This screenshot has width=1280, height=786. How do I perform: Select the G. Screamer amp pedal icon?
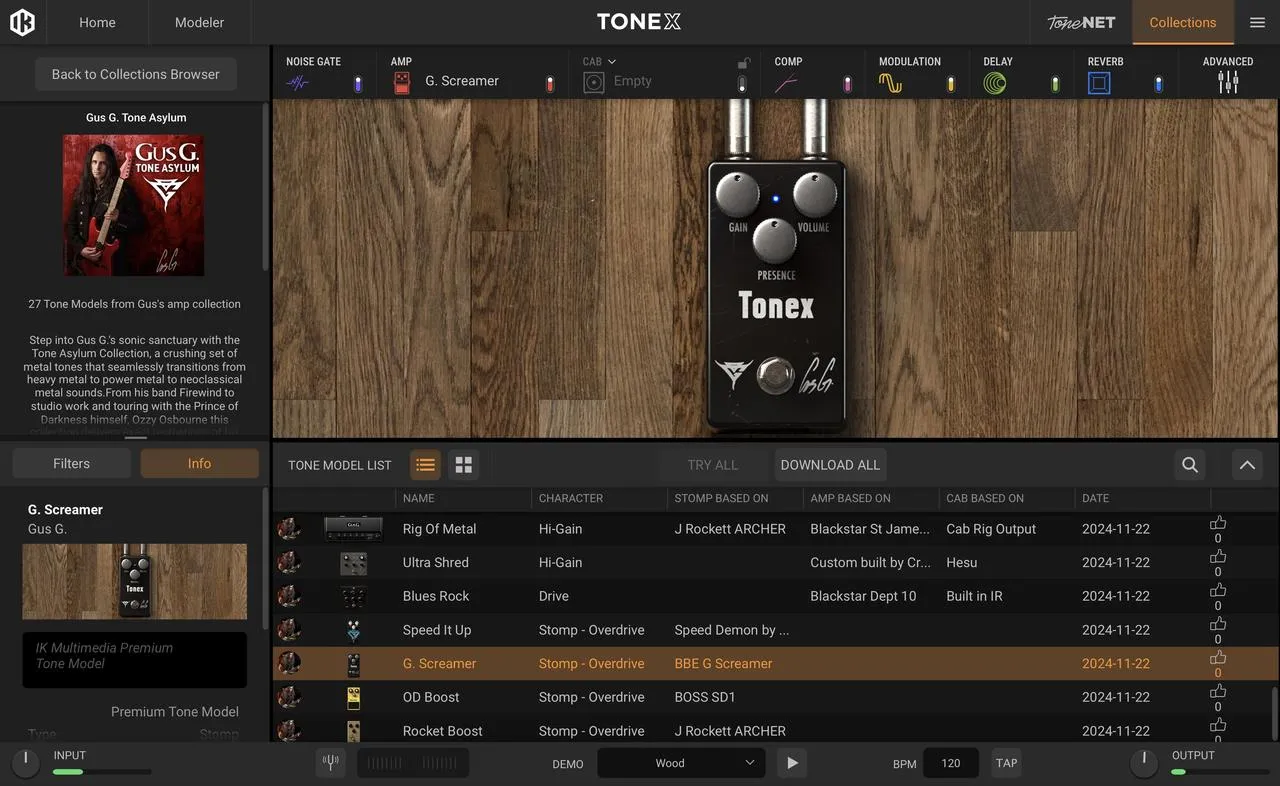pyautogui.click(x=402, y=82)
